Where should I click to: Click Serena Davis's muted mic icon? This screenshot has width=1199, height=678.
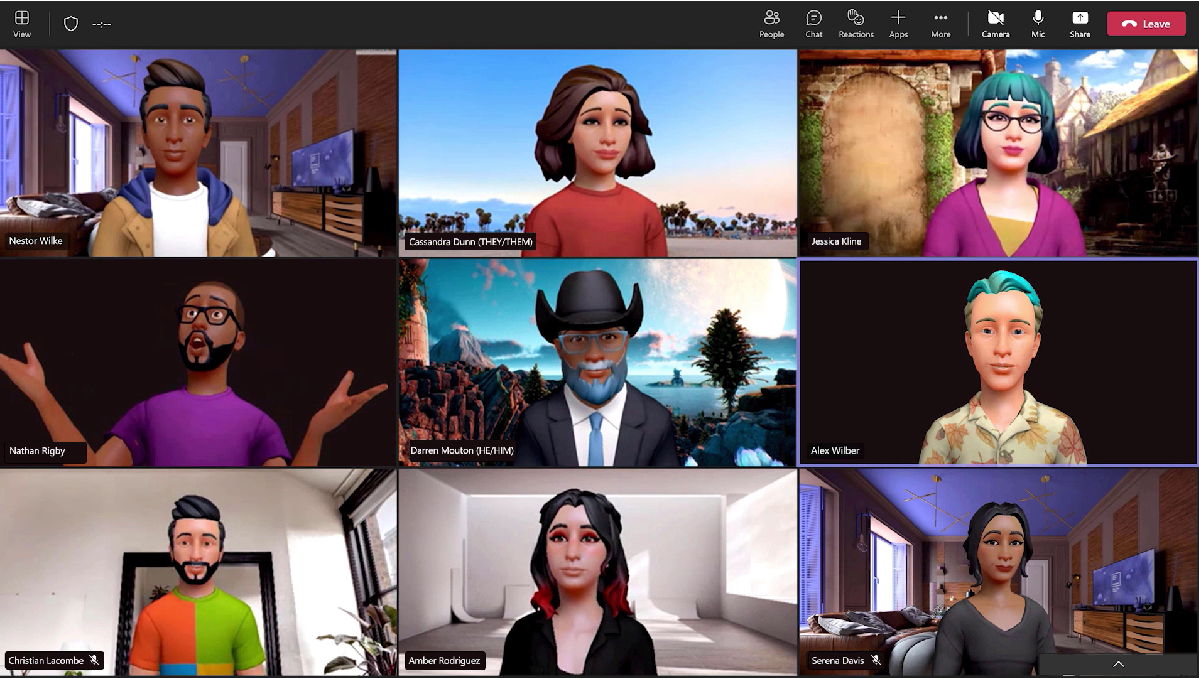click(876, 660)
